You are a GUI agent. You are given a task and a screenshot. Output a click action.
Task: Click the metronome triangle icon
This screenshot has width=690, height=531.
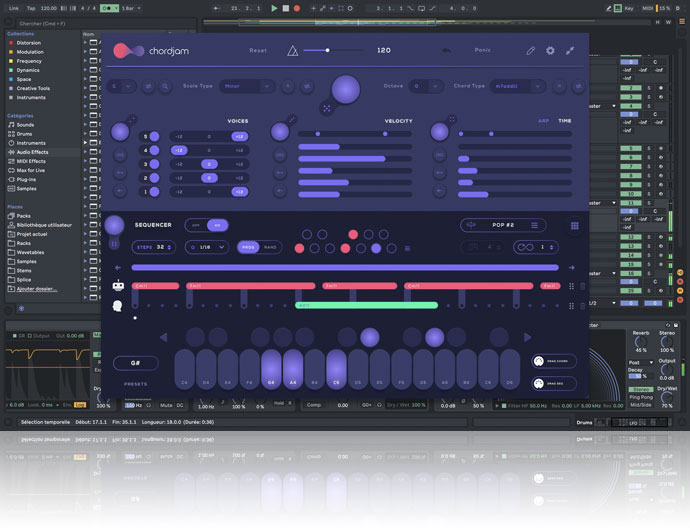292,50
